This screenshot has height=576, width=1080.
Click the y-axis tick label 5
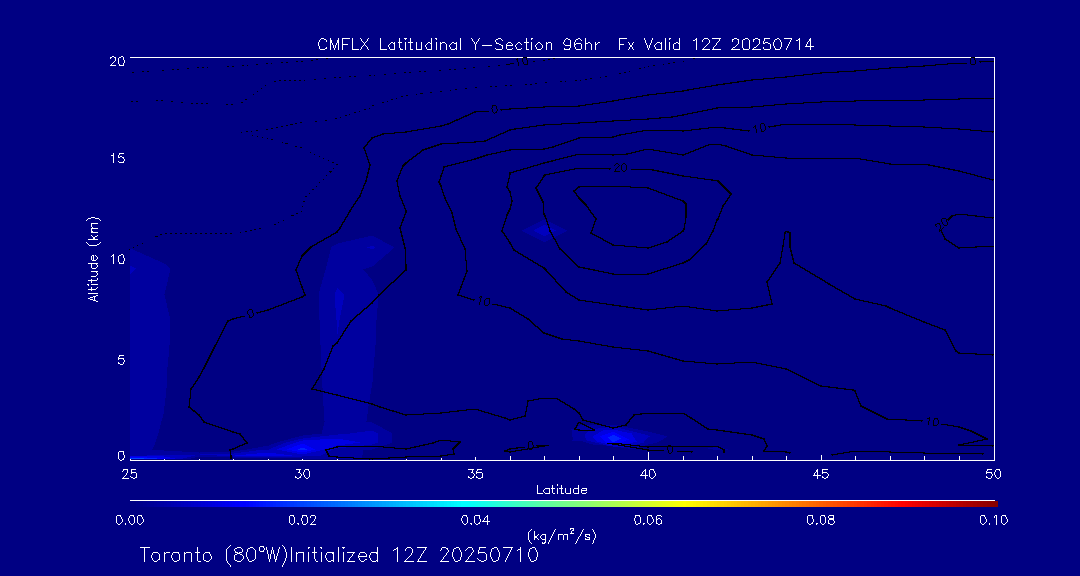121,360
